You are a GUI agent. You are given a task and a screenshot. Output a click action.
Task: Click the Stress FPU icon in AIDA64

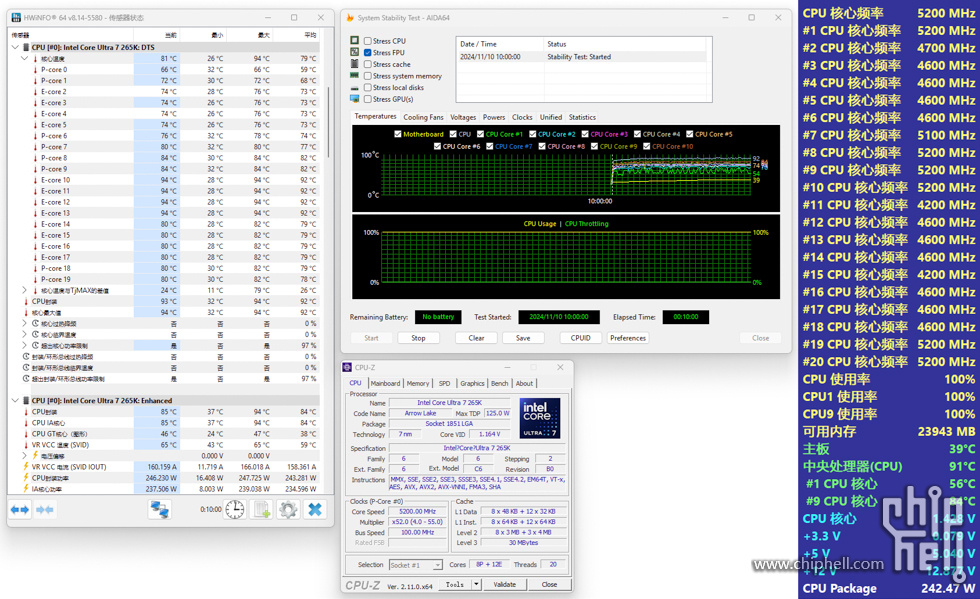[x=355, y=53]
